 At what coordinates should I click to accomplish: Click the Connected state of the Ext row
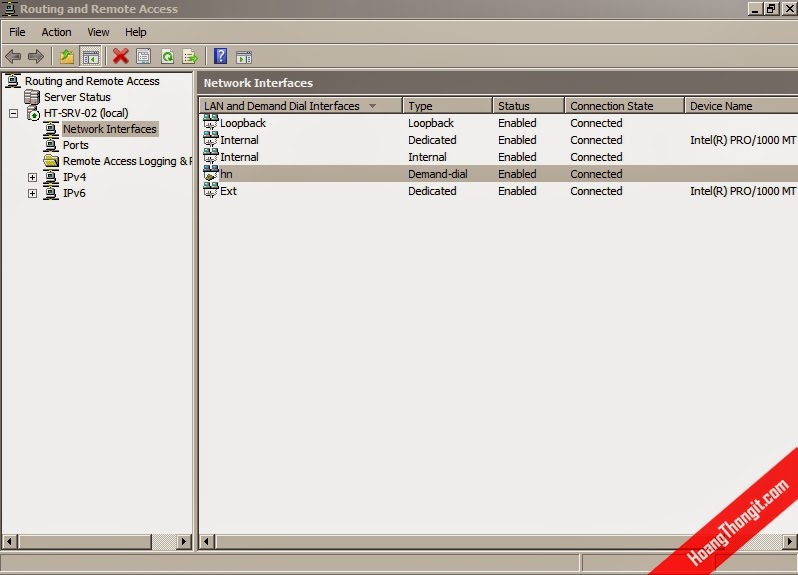click(x=596, y=191)
